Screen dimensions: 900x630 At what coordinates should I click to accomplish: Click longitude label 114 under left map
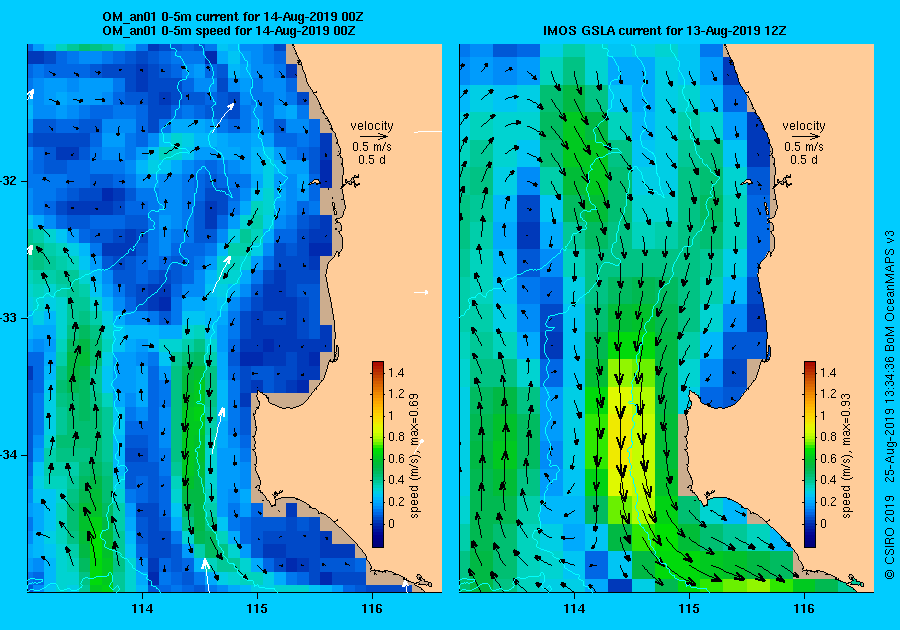click(142, 609)
